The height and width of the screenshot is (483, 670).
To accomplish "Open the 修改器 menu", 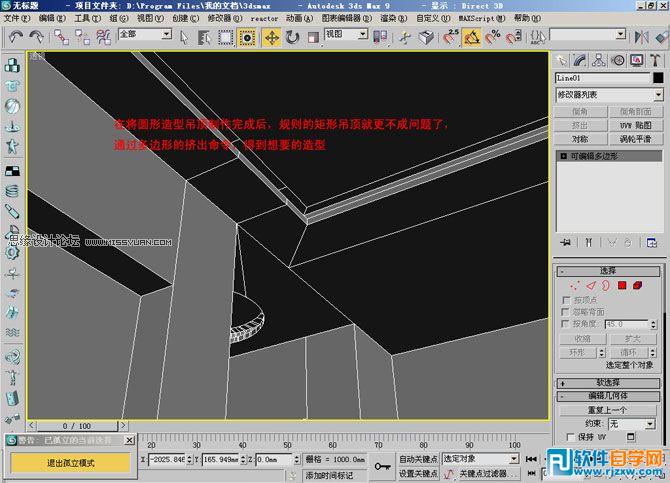I will [x=225, y=18].
